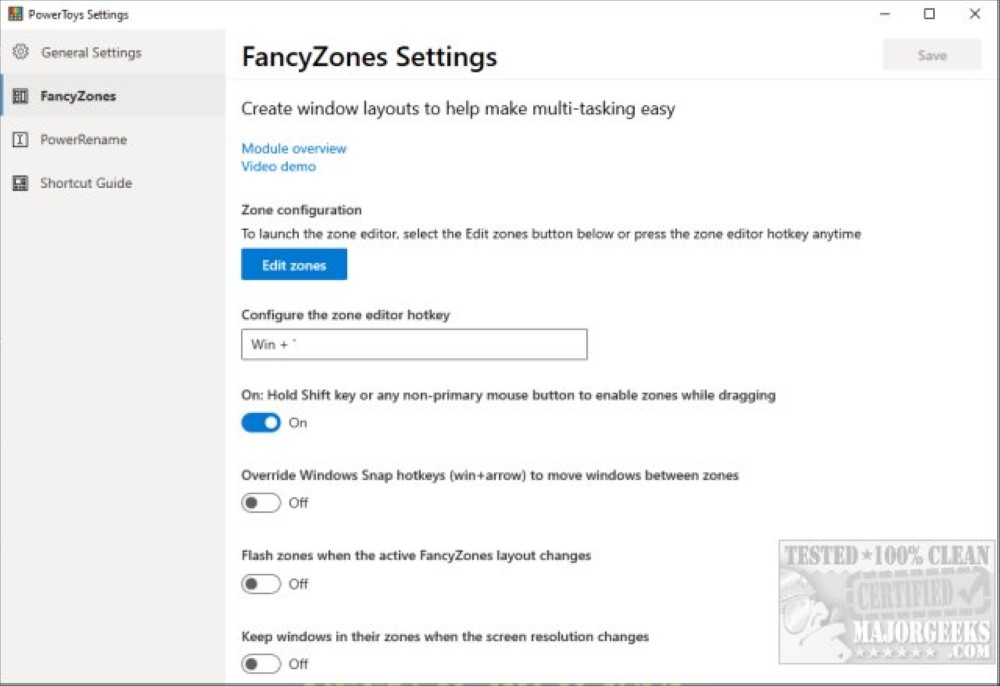Click the FancyZones grid icon in sidebar

(x=20, y=96)
